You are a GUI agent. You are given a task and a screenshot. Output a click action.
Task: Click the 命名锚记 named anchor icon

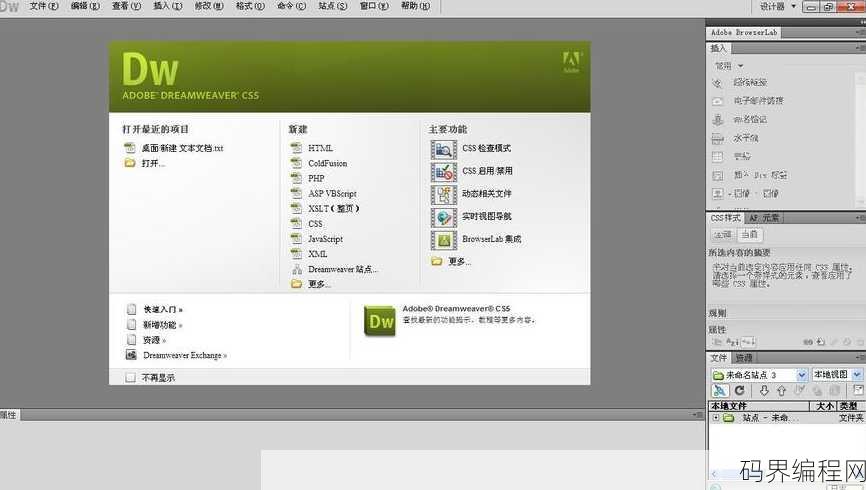tap(717, 119)
